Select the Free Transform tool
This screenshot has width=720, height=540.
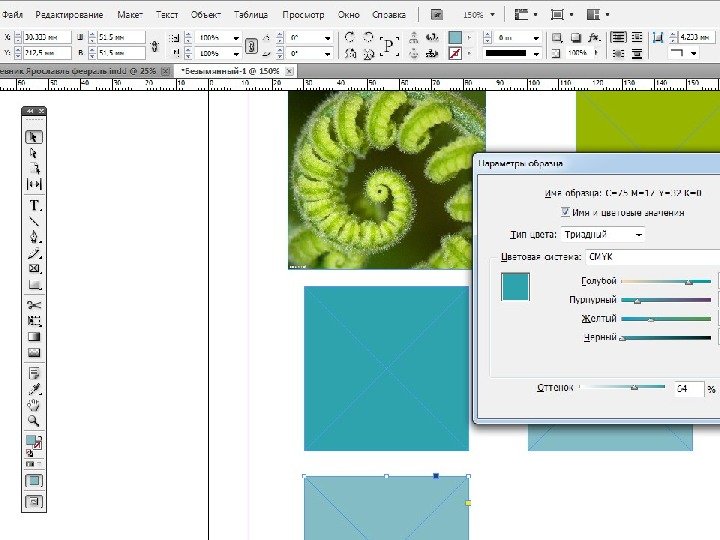click(x=34, y=321)
